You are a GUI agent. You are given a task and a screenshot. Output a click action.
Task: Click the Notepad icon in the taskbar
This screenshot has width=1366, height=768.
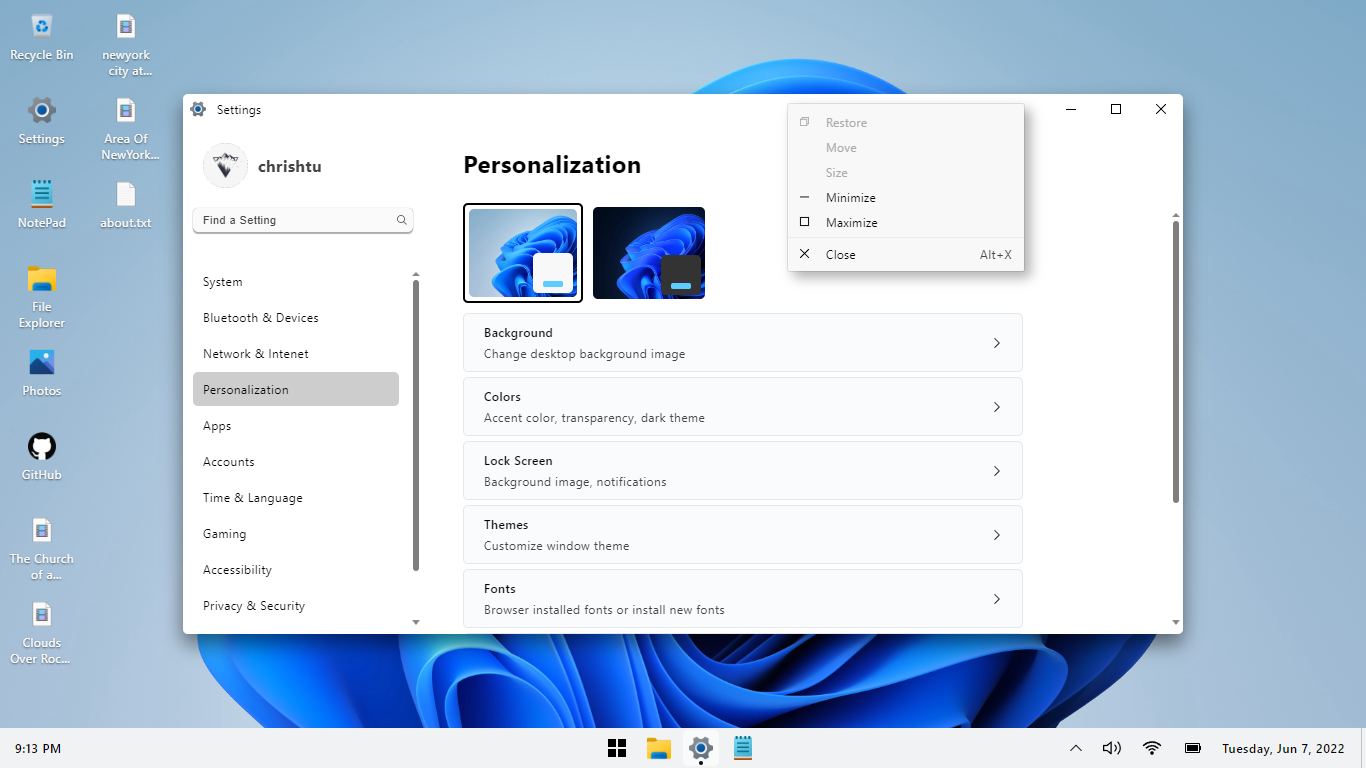pyautogui.click(x=742, y=748)
